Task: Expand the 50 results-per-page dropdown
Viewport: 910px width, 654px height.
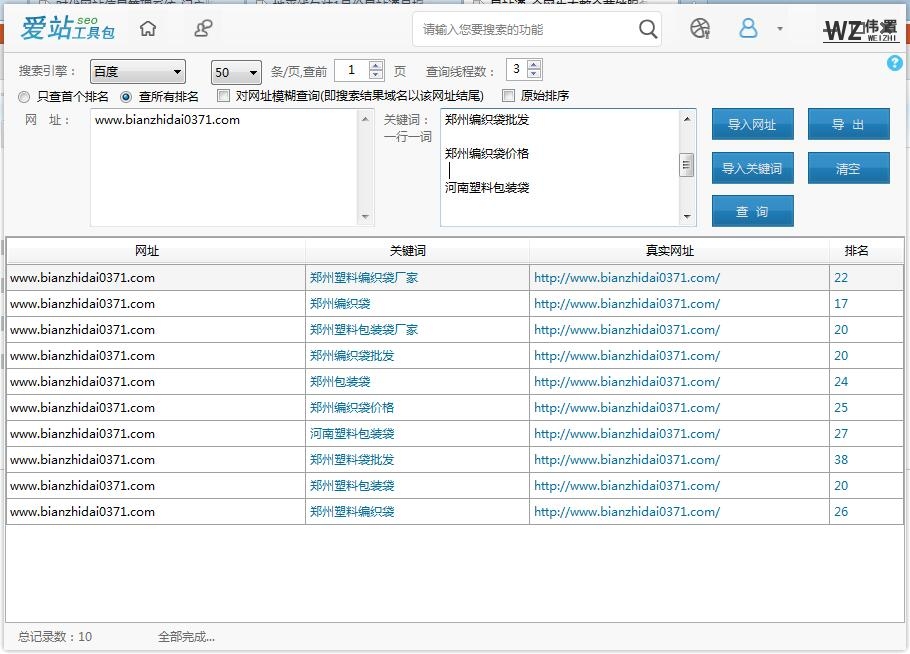Action: pyautogui.click(x=236, y=72)
